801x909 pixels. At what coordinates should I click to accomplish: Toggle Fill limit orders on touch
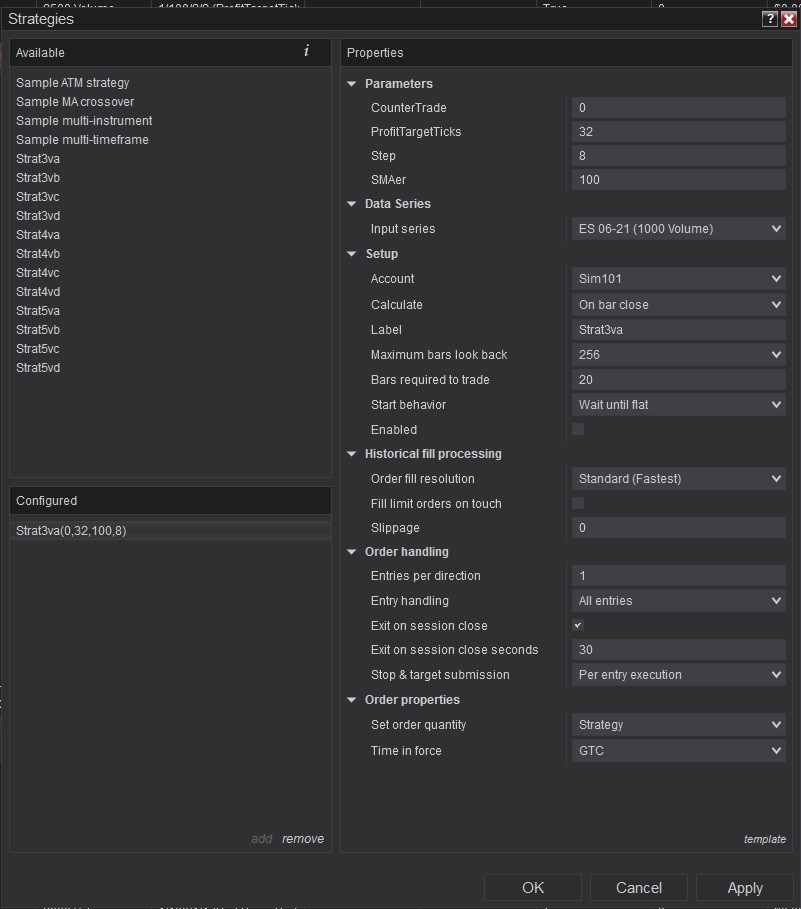tap(578, 503)
